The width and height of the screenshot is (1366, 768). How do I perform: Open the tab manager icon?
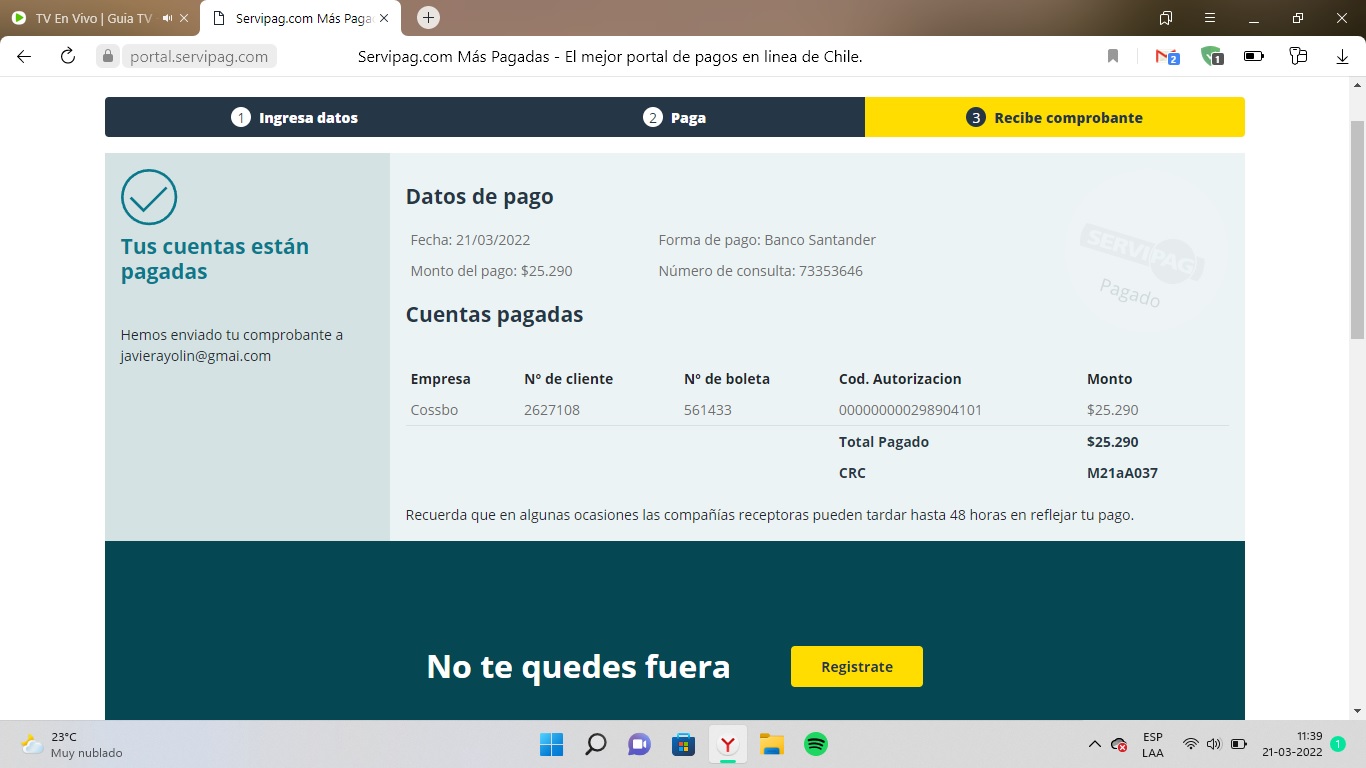[x=1166, y=18]
